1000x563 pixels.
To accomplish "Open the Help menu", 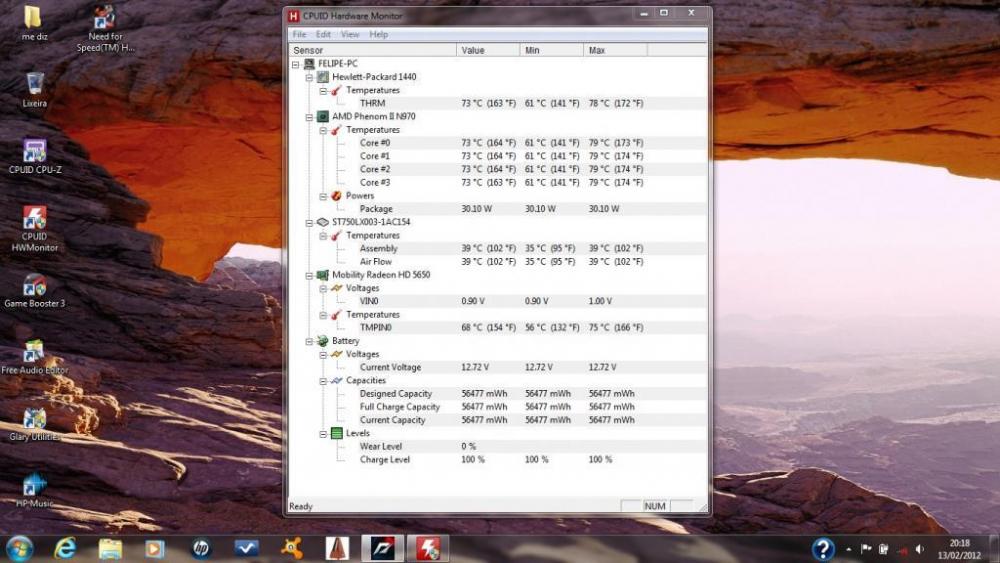I will point(379,34).
